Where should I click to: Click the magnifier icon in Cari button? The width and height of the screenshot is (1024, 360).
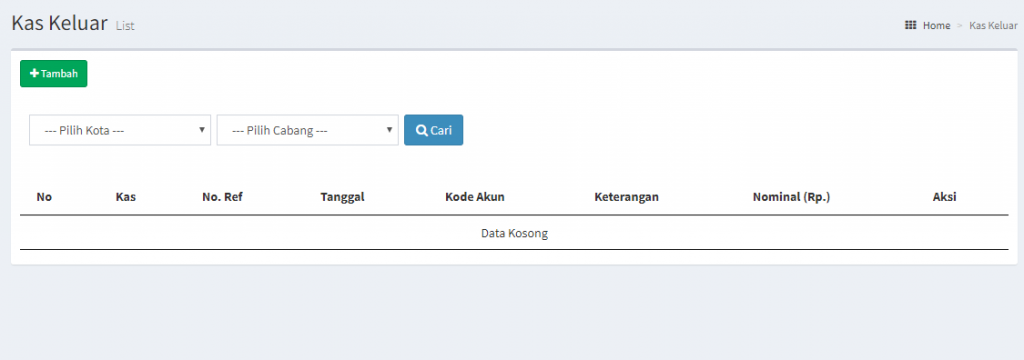click(x=422, y=130)
